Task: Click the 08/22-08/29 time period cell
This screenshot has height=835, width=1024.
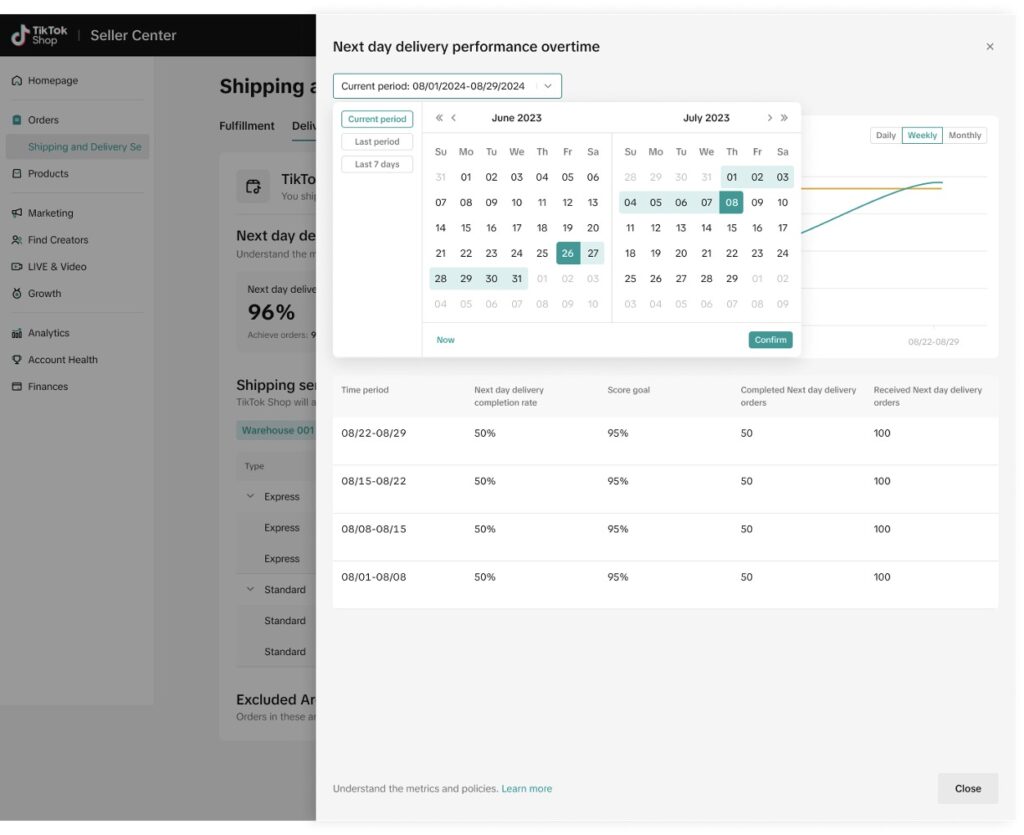Action: tap(374, 433)
